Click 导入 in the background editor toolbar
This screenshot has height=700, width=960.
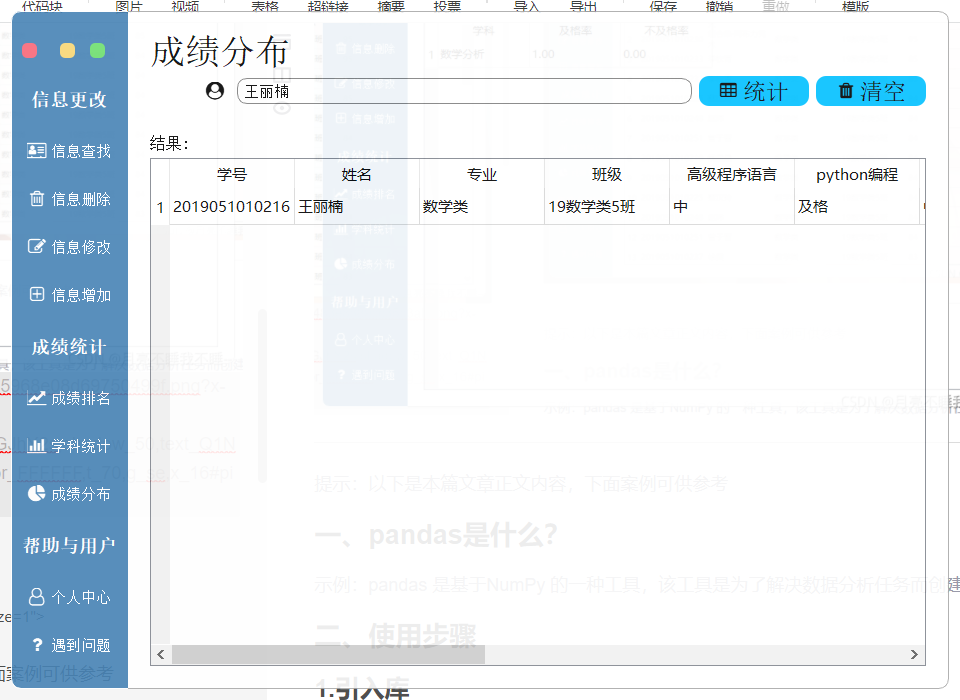click(527, 6)
